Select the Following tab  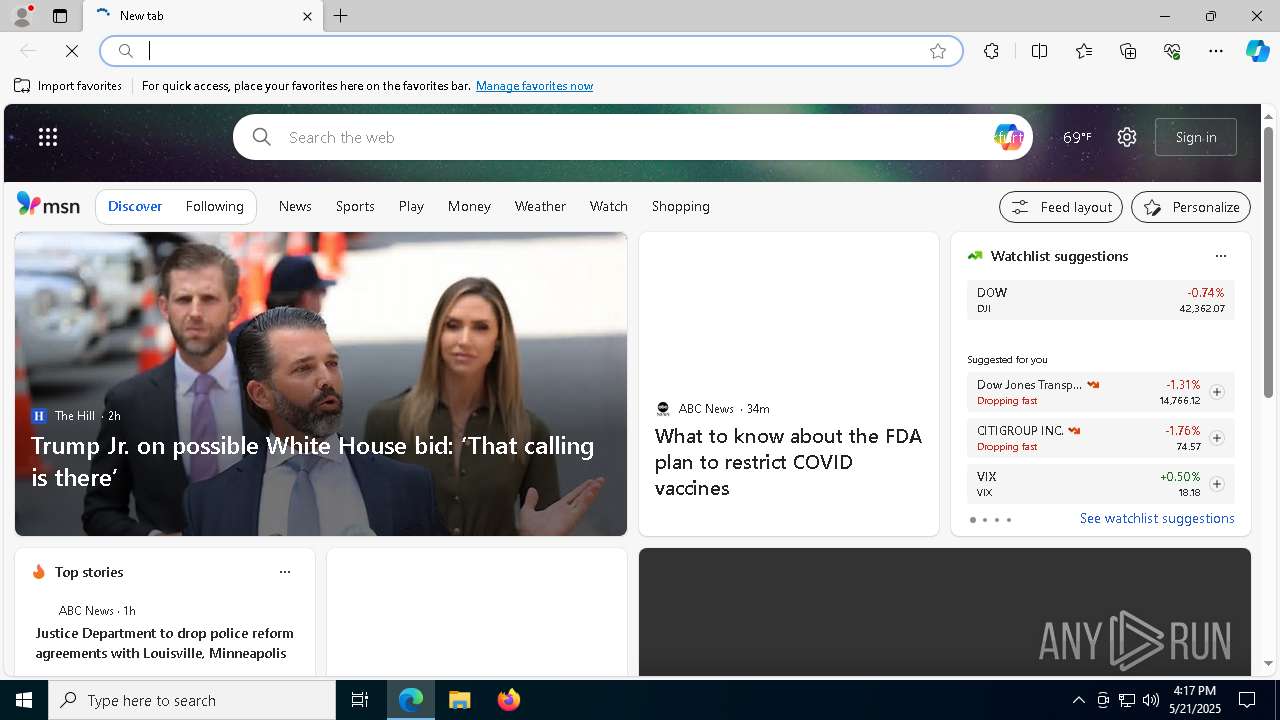click(214, 206)
